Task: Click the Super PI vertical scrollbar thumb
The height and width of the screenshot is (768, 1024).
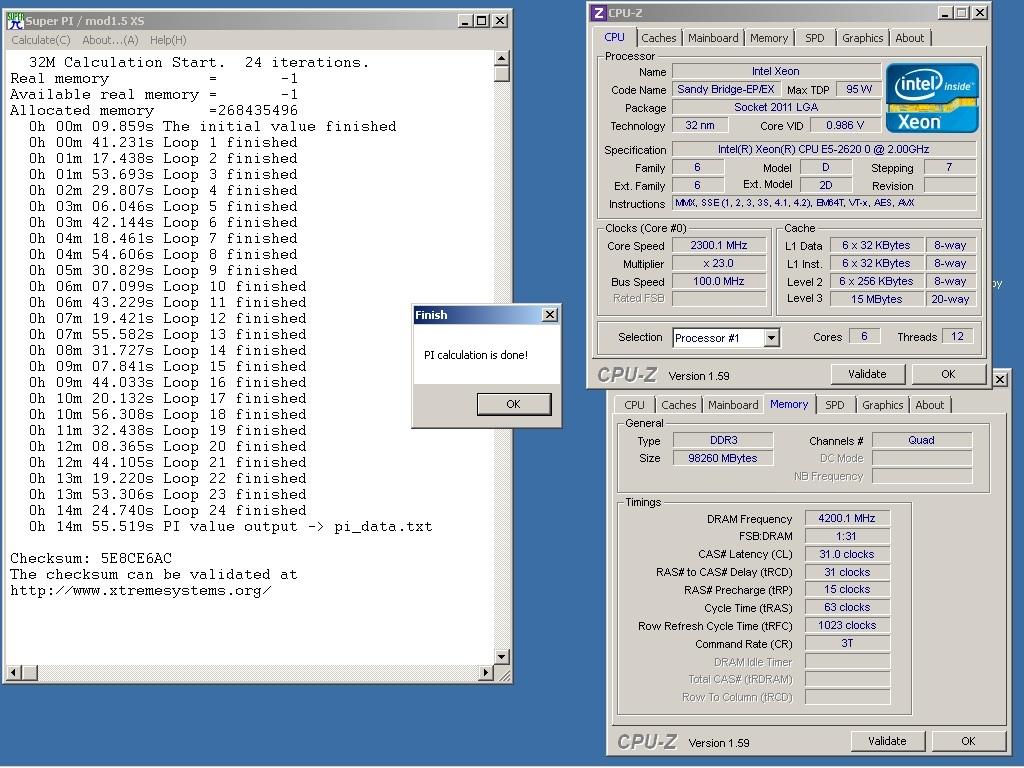Action: [502, 73]
